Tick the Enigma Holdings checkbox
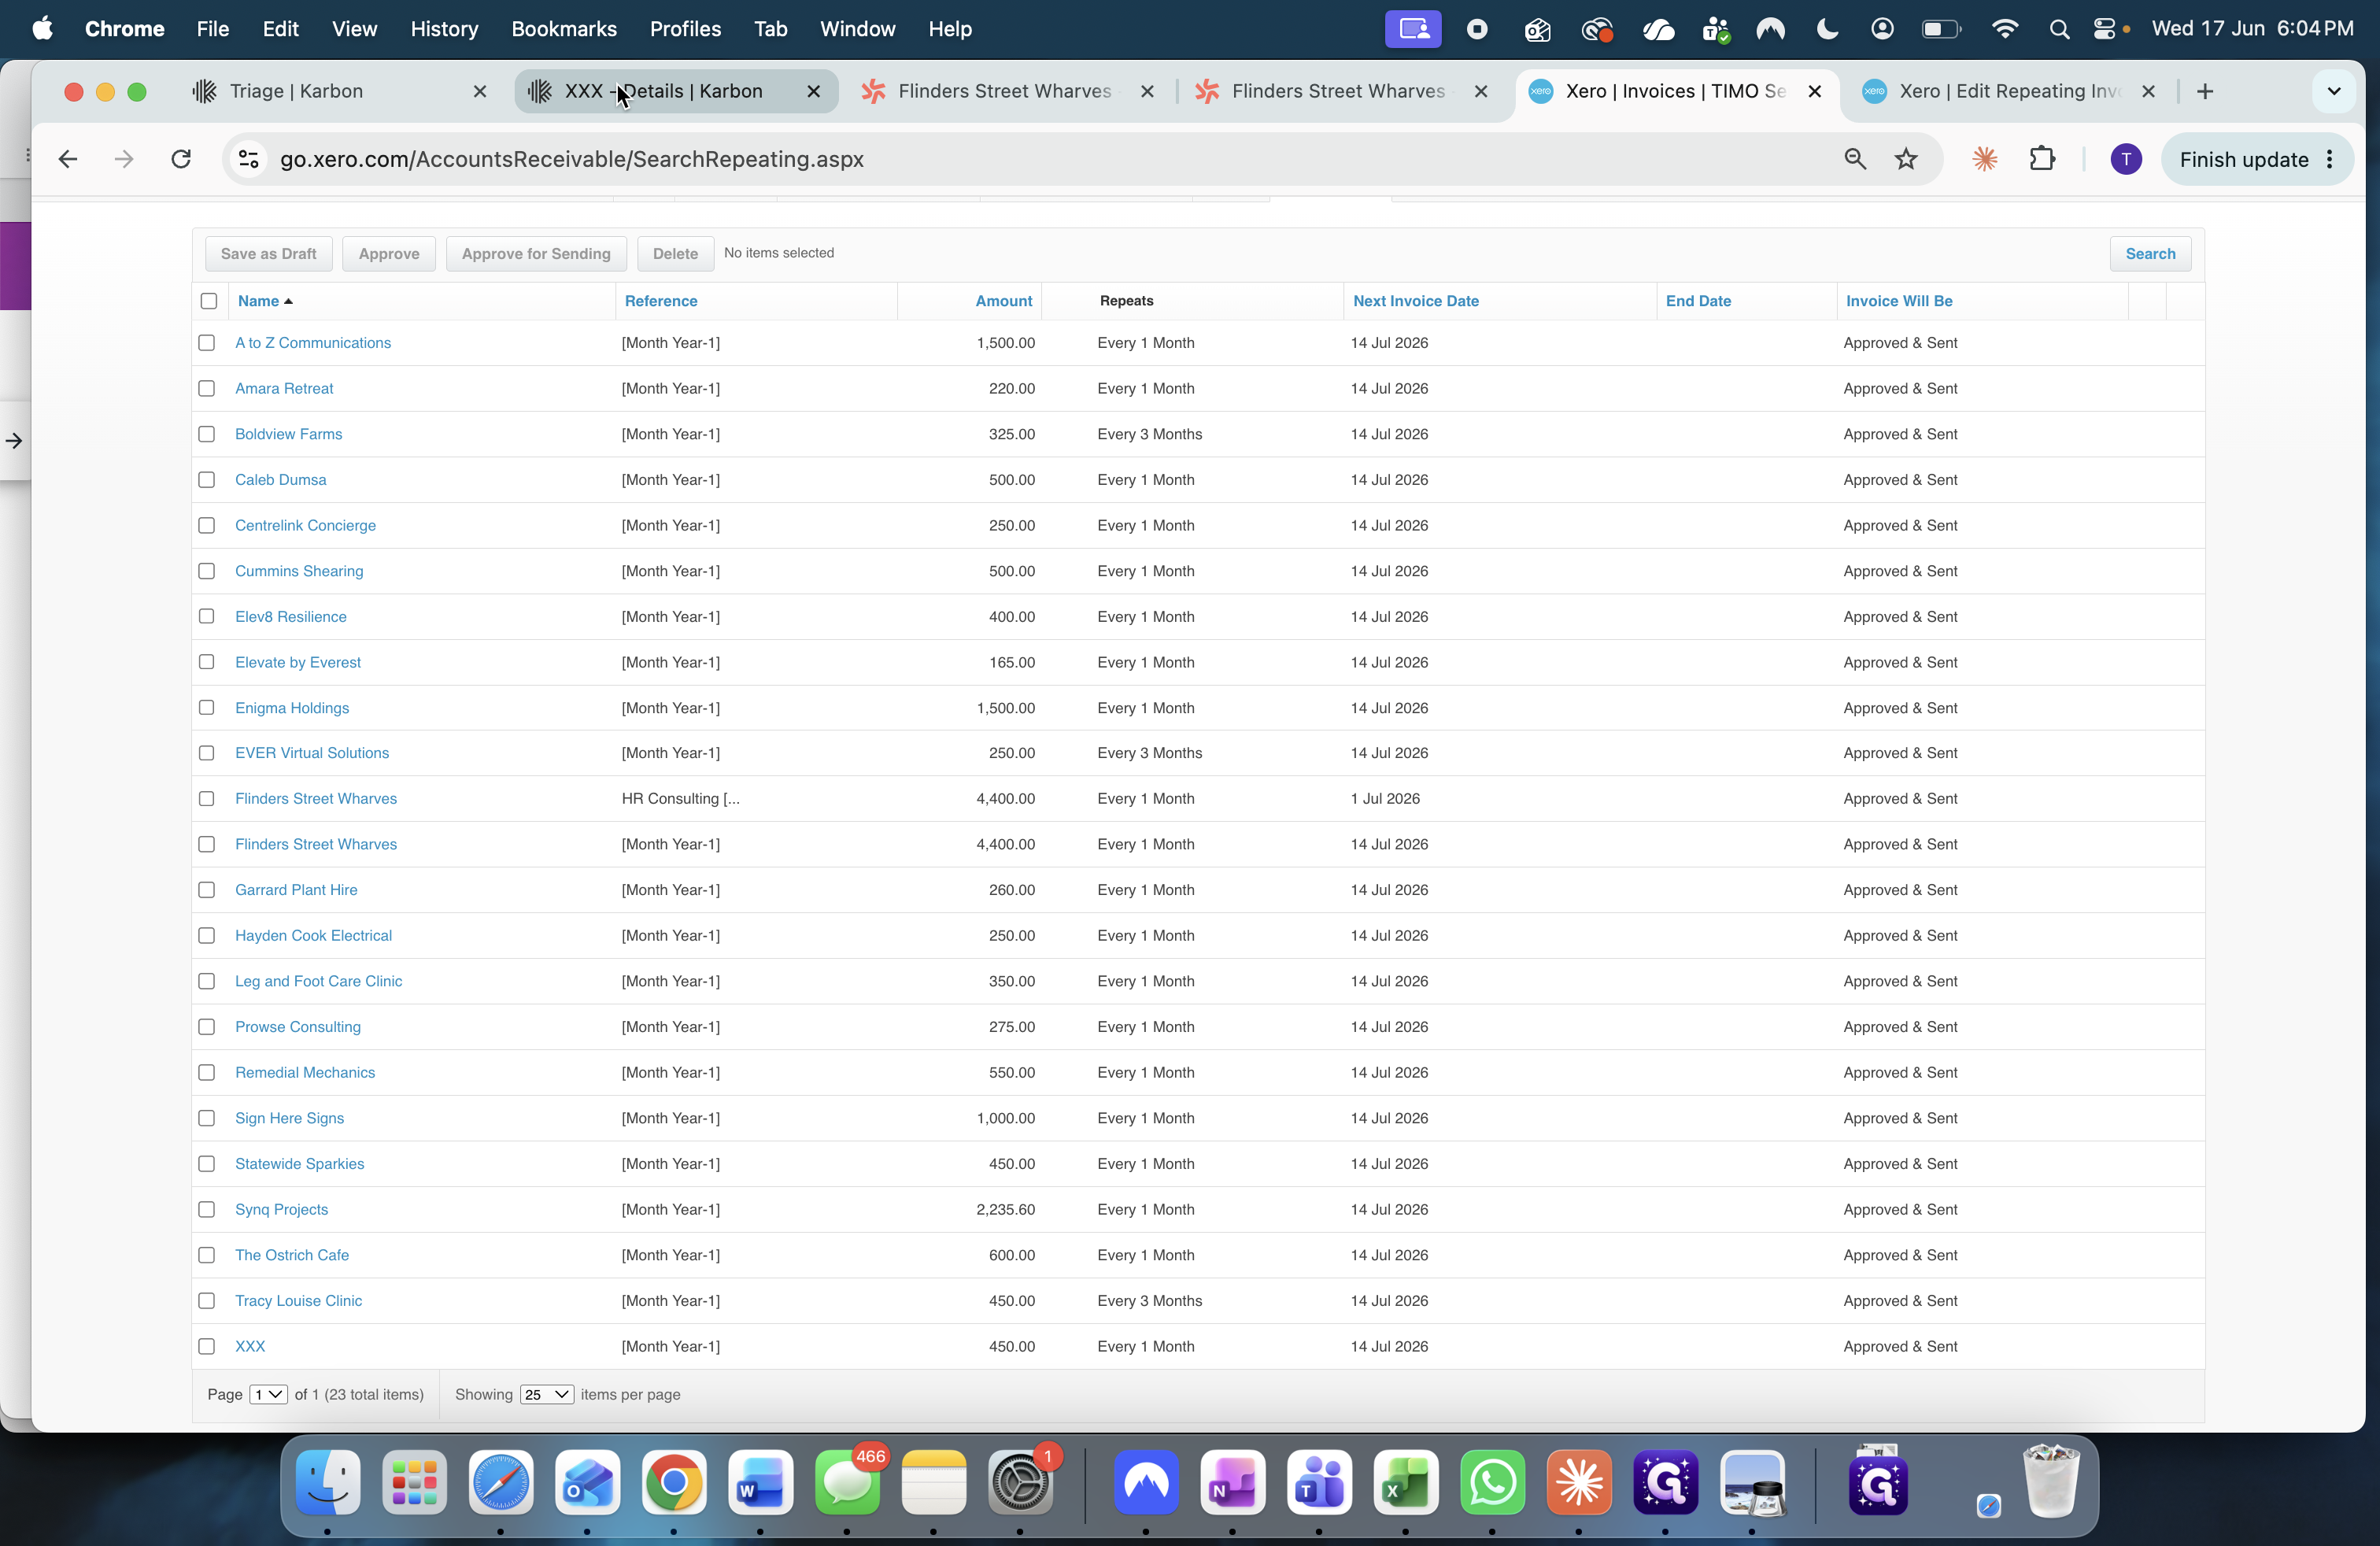 click(x=206, y=708)
